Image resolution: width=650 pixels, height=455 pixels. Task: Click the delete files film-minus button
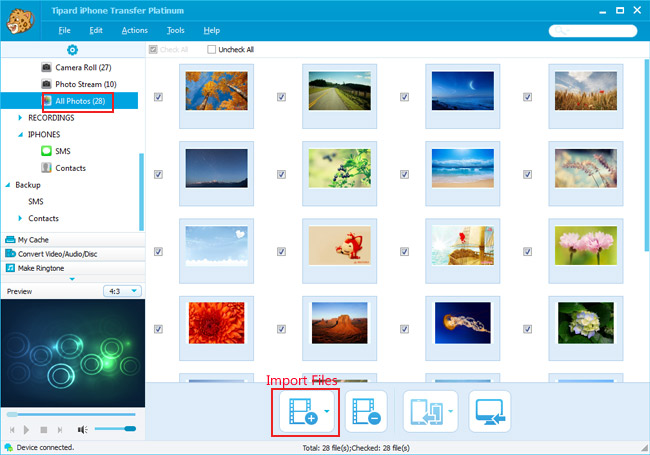pyautogui.click(x=366, y=411)
